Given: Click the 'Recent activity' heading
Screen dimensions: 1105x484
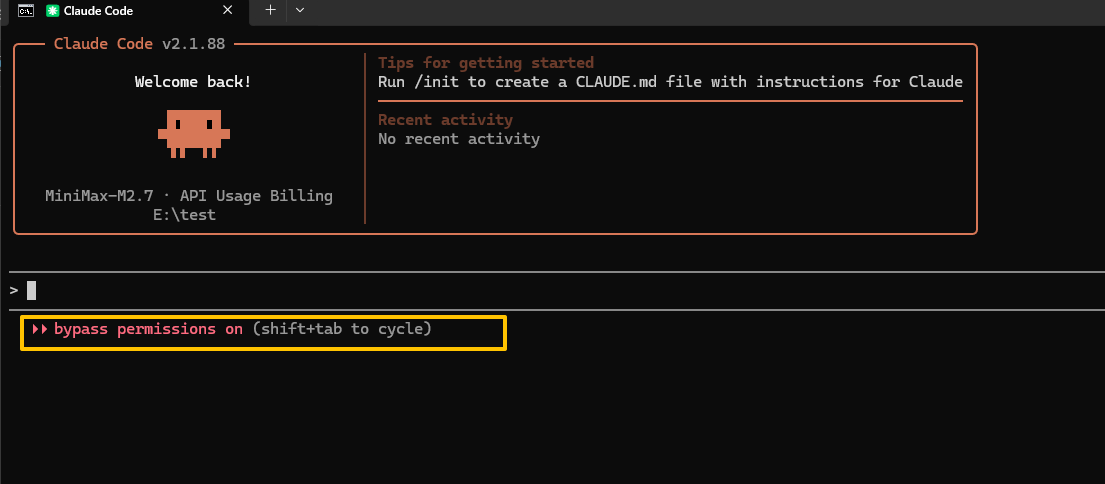Looking at the screenshot, I should (445, 120).
